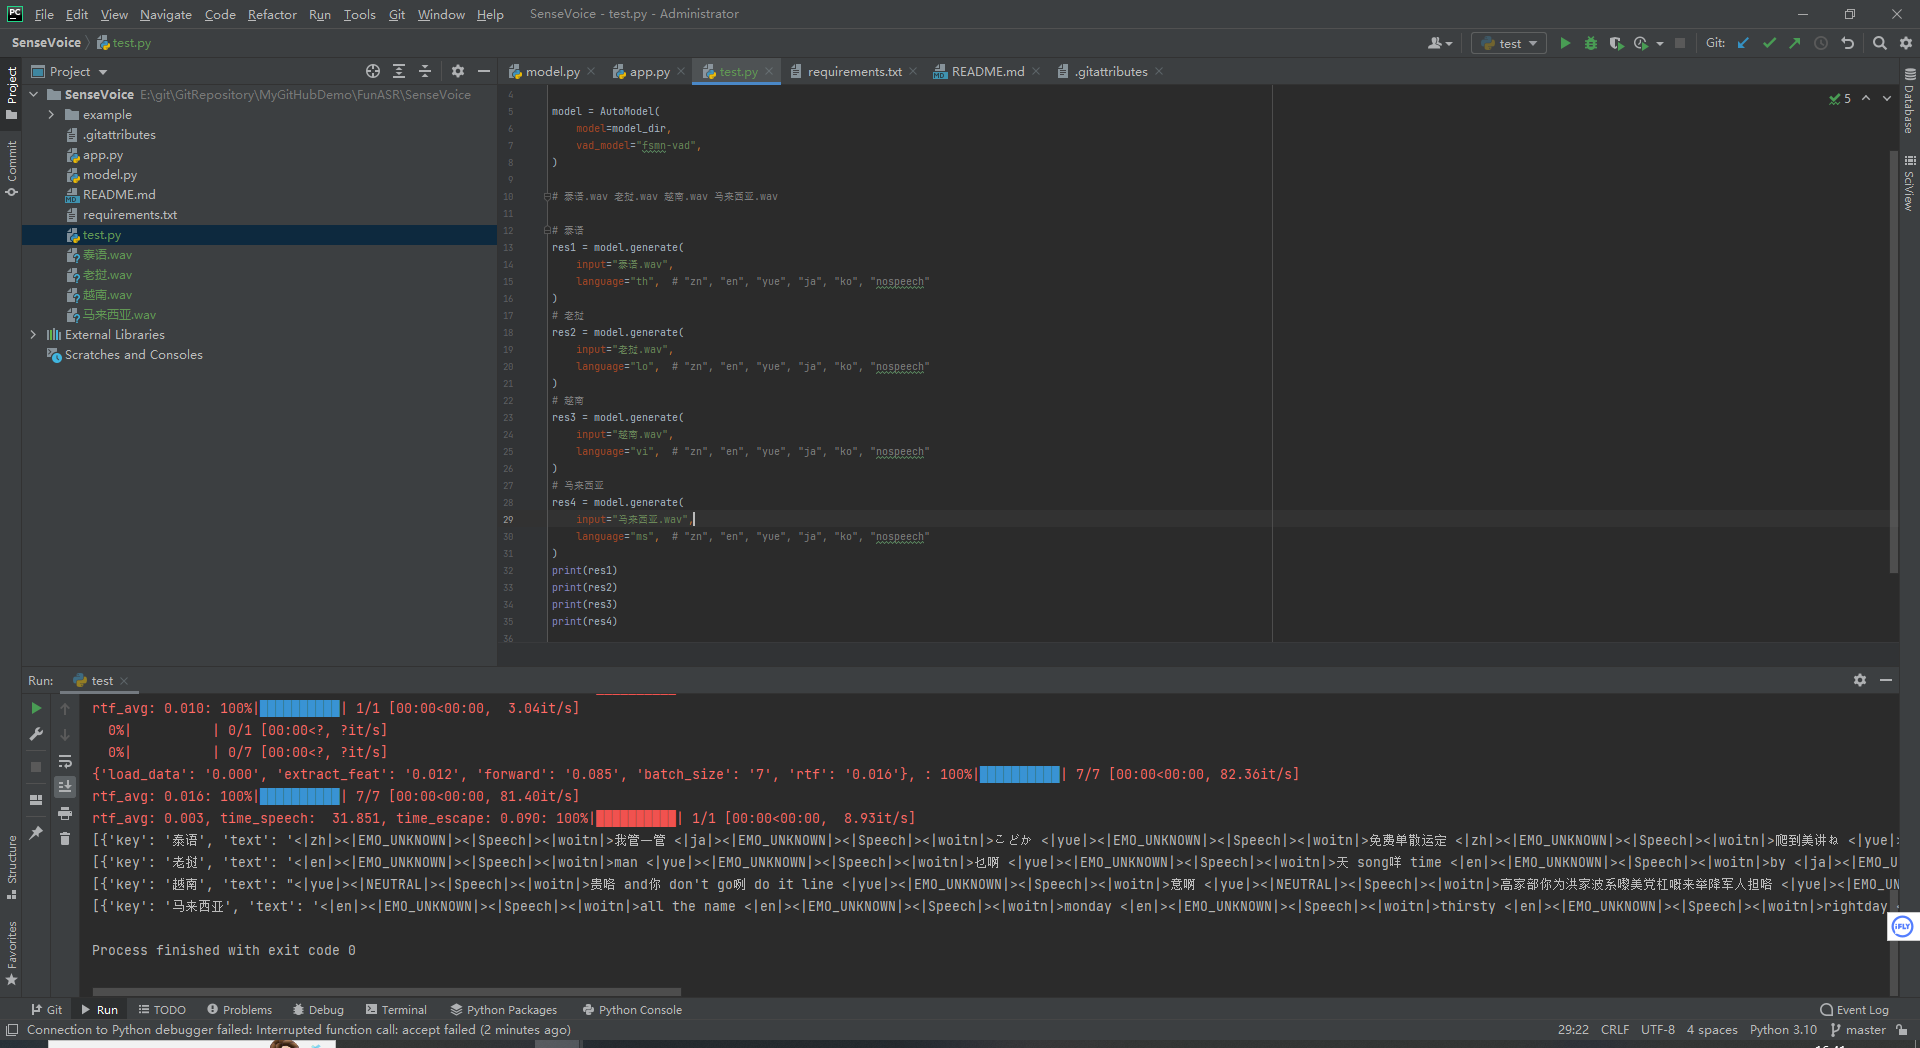This screenshot has height=1048, width=1920.
Task: Open Python 3.10 interpreter selector
Action: click(1783, 1030)
